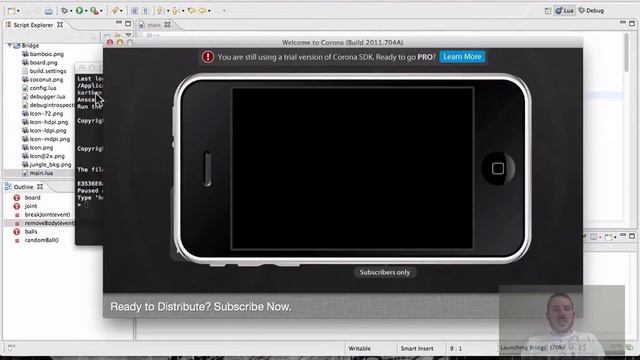Viewport: 640px width, 360px height.
Task: Click the Open Perspective icon
Action: 548,11
